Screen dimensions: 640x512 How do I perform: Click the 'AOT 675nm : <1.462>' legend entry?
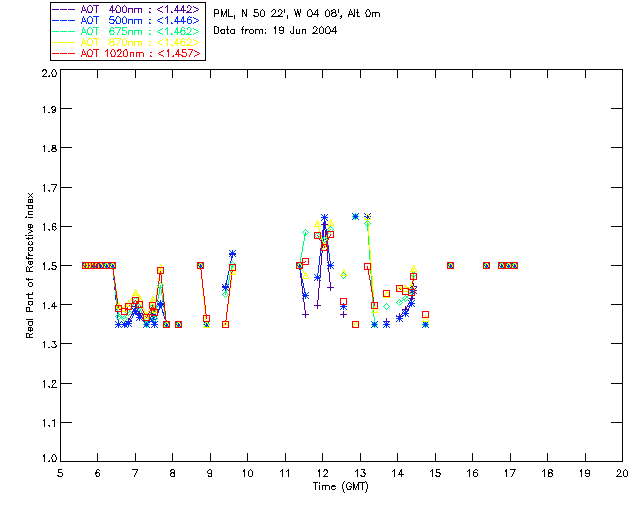click(x=127, y=31)
